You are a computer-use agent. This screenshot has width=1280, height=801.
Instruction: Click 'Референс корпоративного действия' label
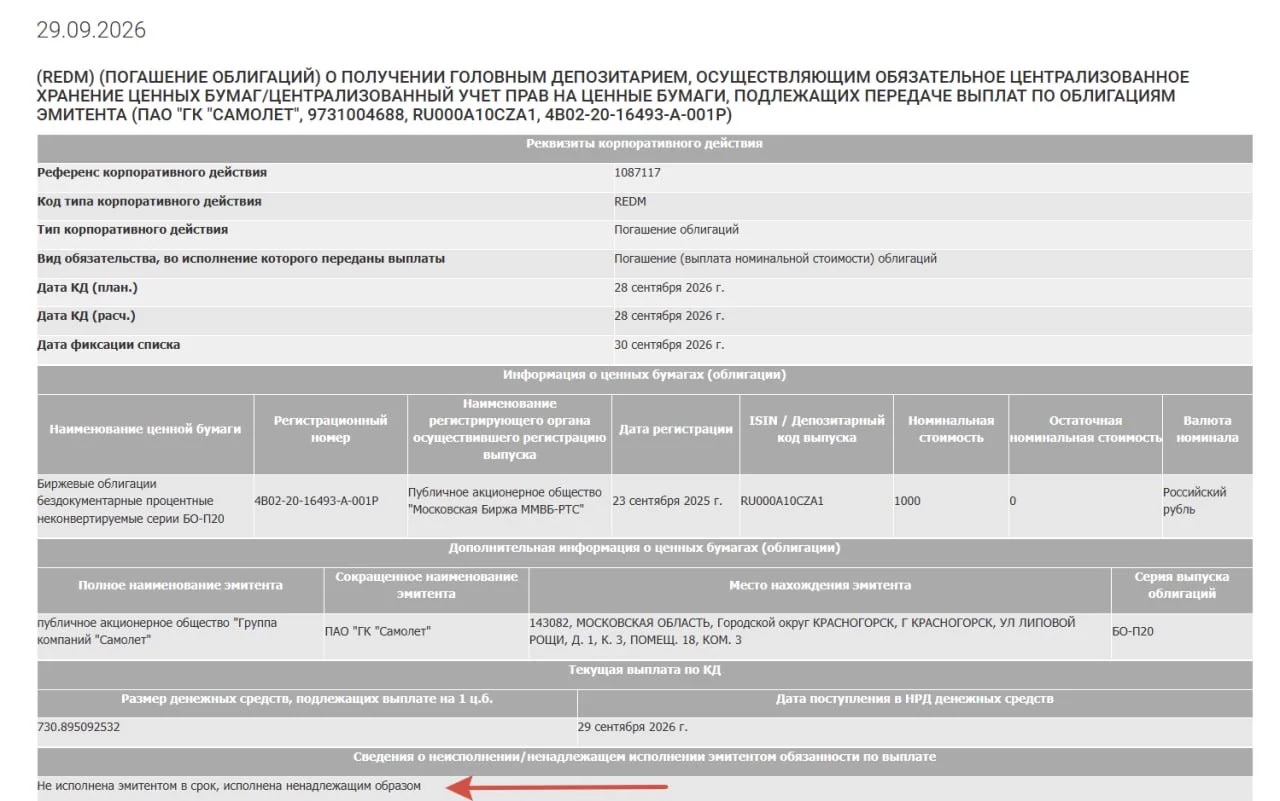tap(152, 173)
